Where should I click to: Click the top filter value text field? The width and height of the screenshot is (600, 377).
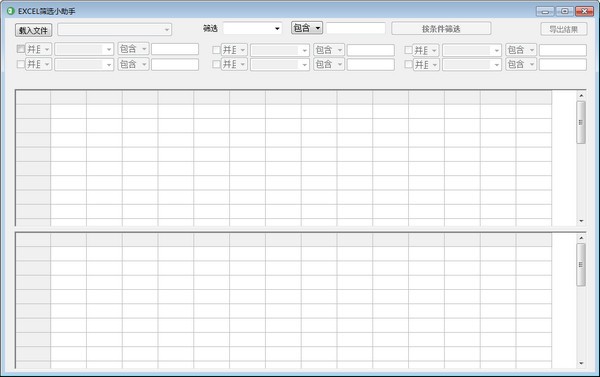356,28
